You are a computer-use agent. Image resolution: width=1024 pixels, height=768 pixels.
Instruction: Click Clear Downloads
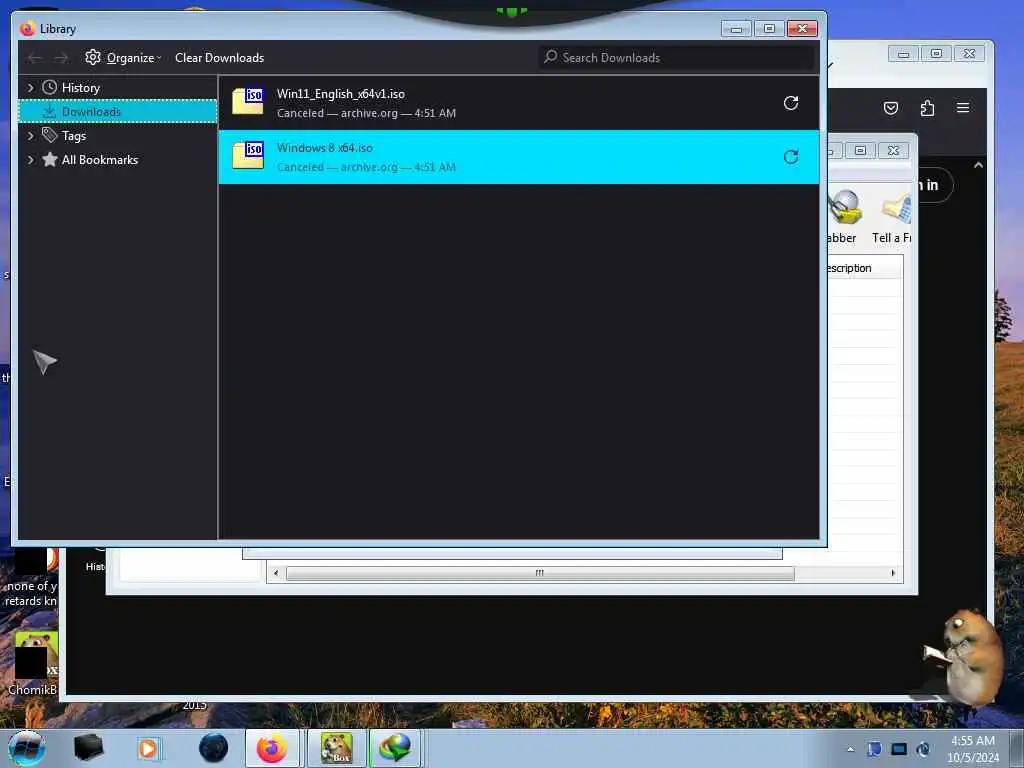(219, 57)
